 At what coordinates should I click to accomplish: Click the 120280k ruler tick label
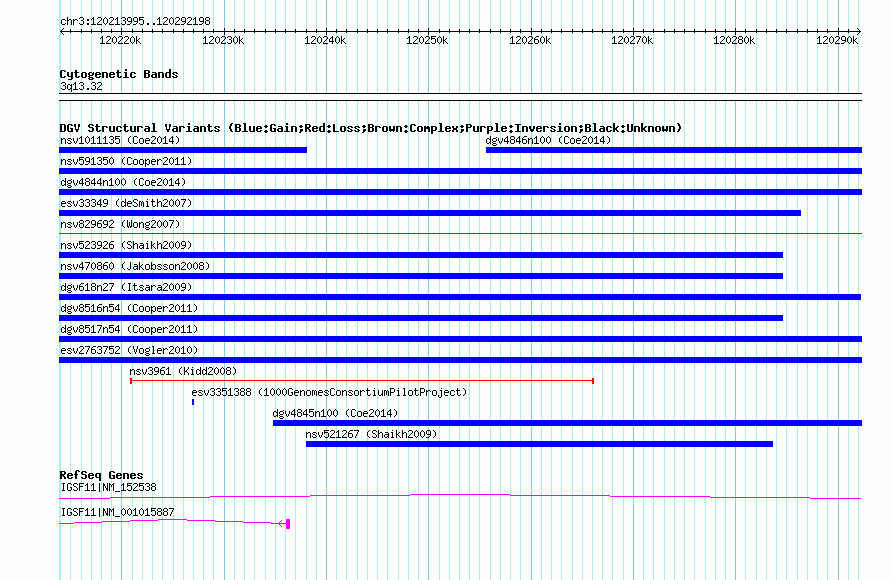(x=734, y=40)
